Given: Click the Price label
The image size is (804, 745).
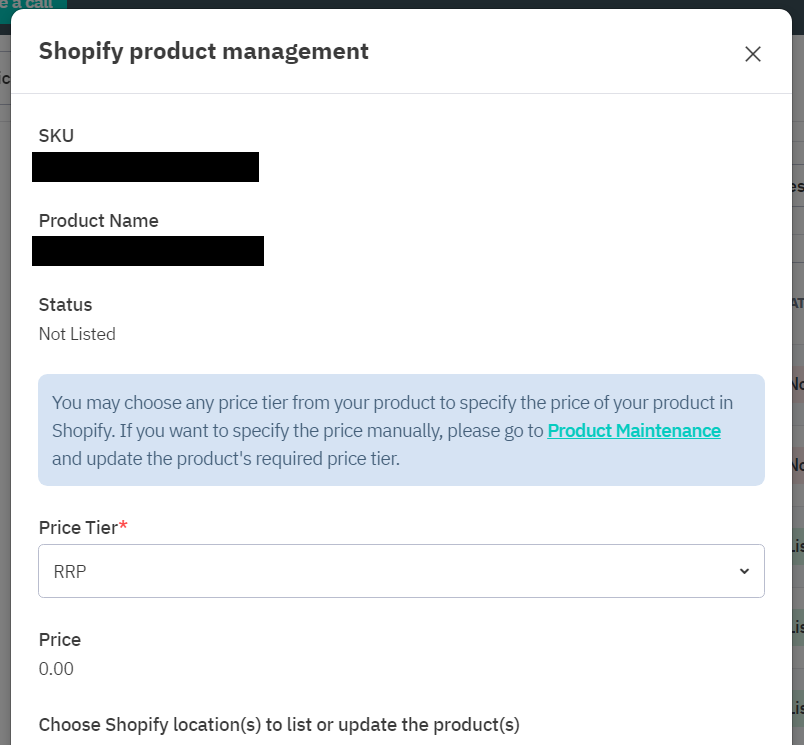Looking at the screenshot, I should [x=60, y=640].
